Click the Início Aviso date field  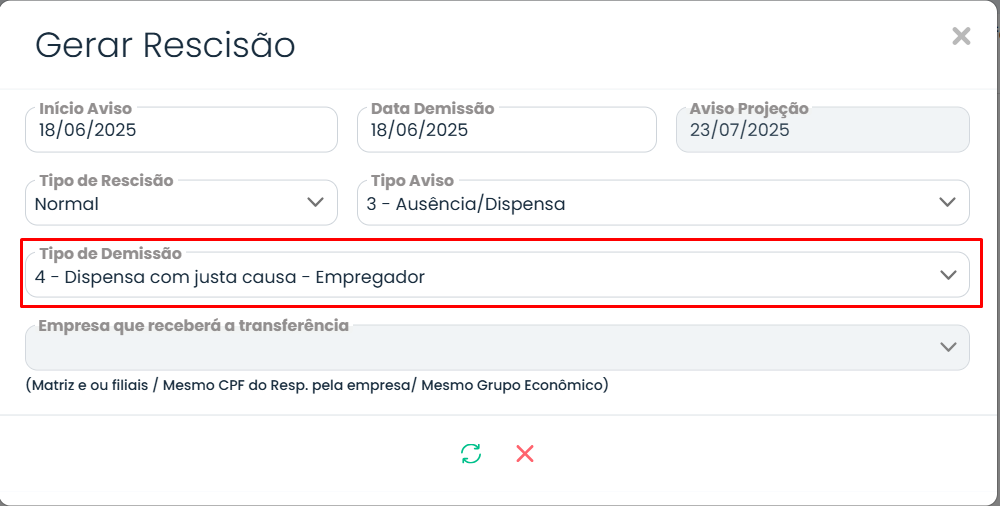tap(181, 131)
